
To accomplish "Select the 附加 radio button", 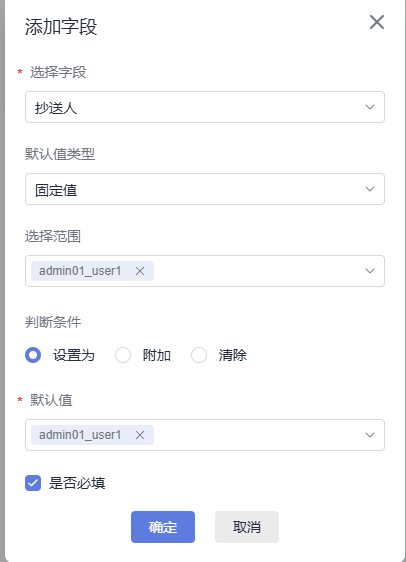I will coord(123,355).
